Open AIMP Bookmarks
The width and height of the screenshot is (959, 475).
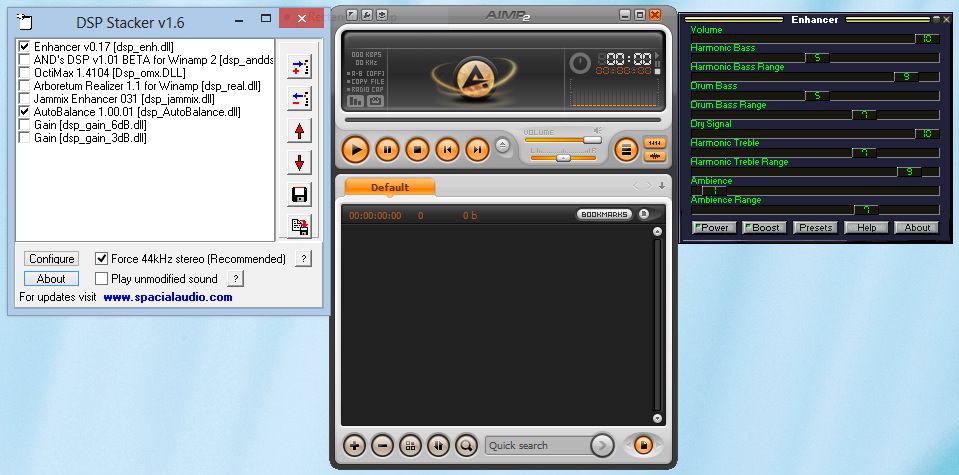tap(604, 215)
